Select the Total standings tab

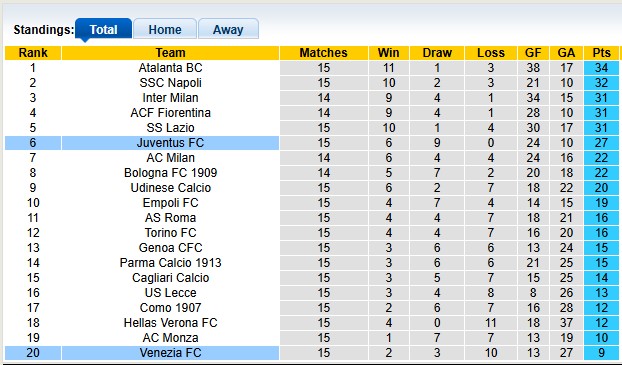103,29
